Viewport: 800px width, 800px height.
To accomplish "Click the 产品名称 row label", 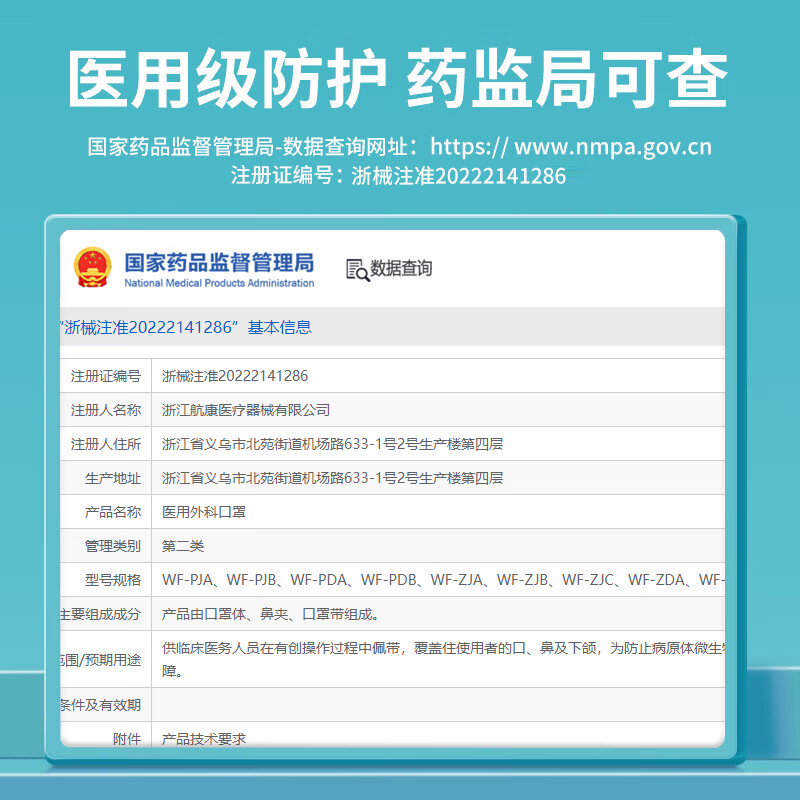I will (x=113, y=512).
